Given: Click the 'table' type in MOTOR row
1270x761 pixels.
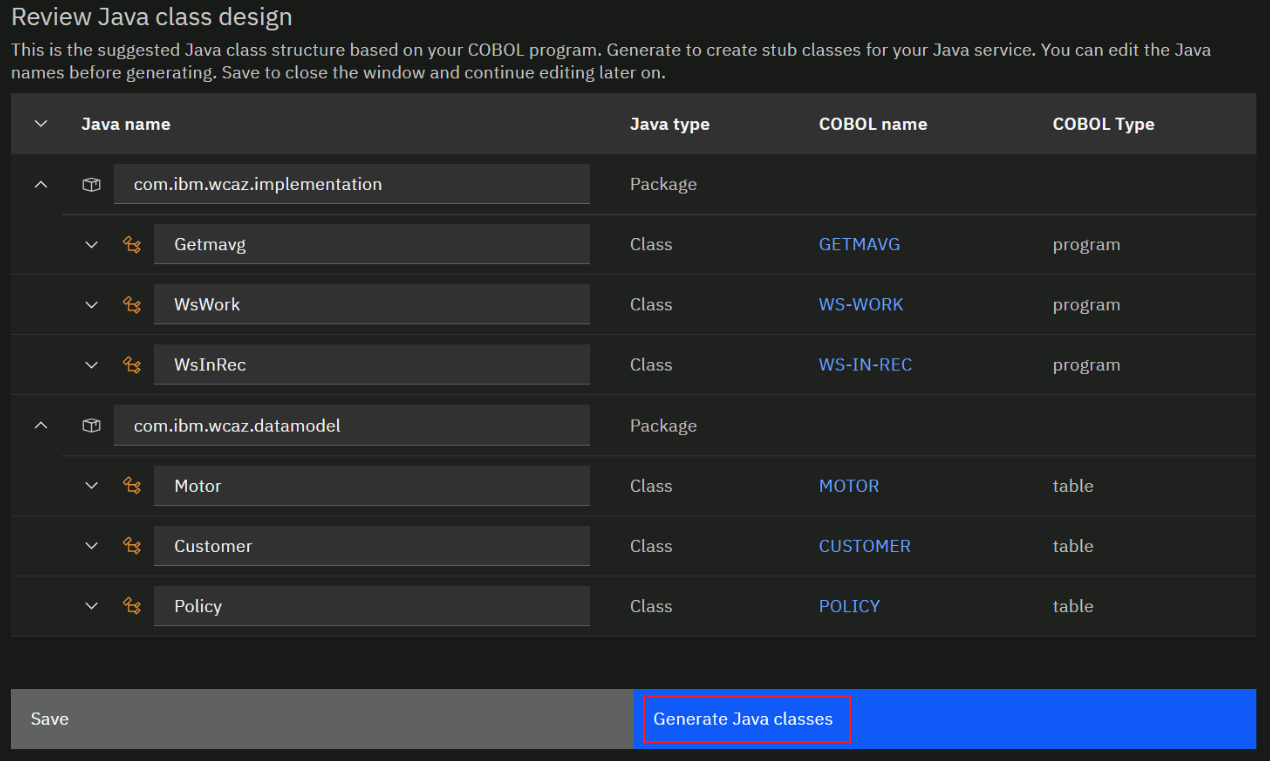Looking at the screenshot, I should 1073,486.
